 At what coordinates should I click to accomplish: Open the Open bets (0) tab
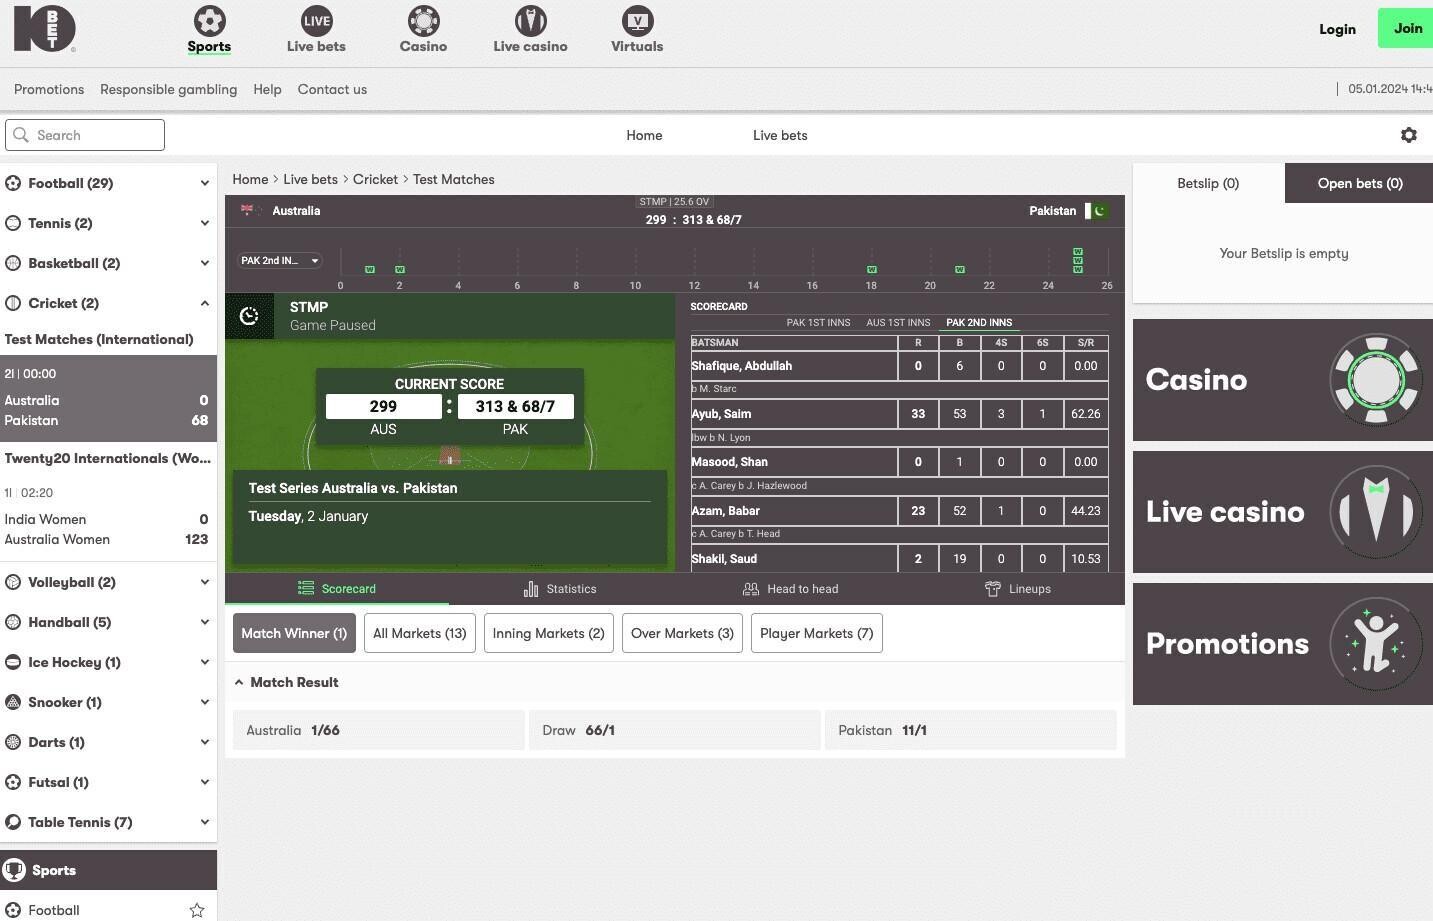[x=1359, y=183]
